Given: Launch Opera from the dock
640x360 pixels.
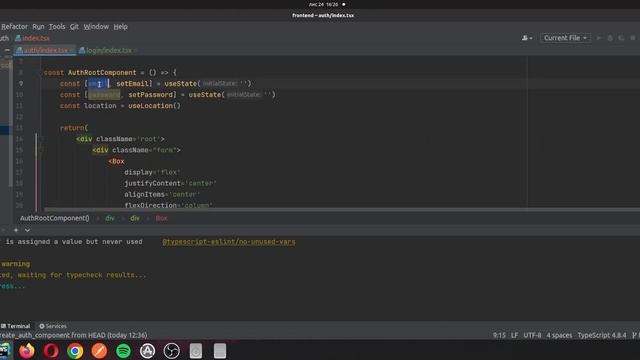Looking at the screenshot, I should point(51,351).
